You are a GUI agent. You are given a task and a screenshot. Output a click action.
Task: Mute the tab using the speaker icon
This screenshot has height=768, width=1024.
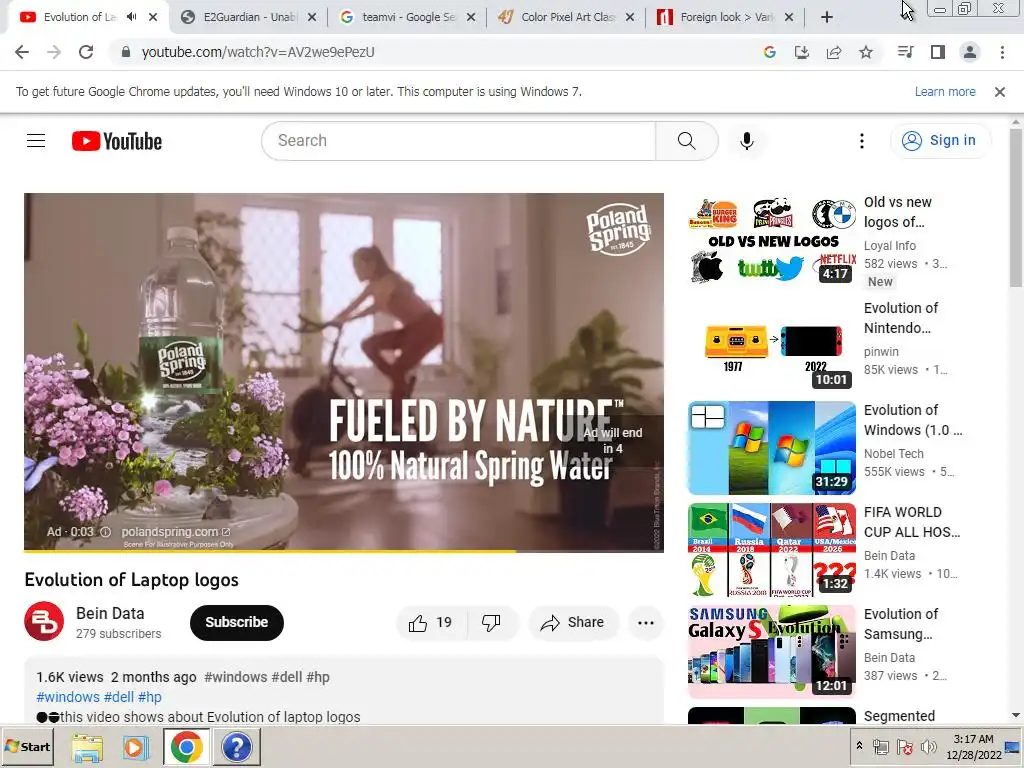[131, 17]
